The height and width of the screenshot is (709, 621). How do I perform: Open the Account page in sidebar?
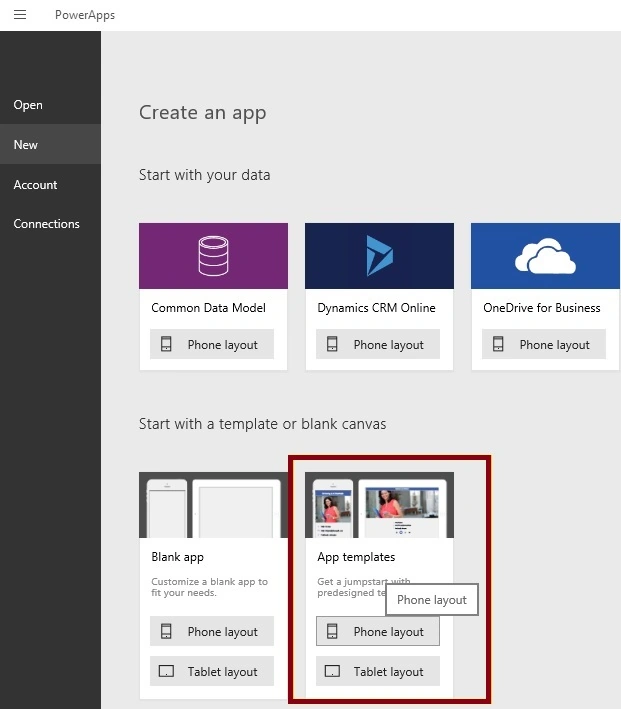[50, 184]
